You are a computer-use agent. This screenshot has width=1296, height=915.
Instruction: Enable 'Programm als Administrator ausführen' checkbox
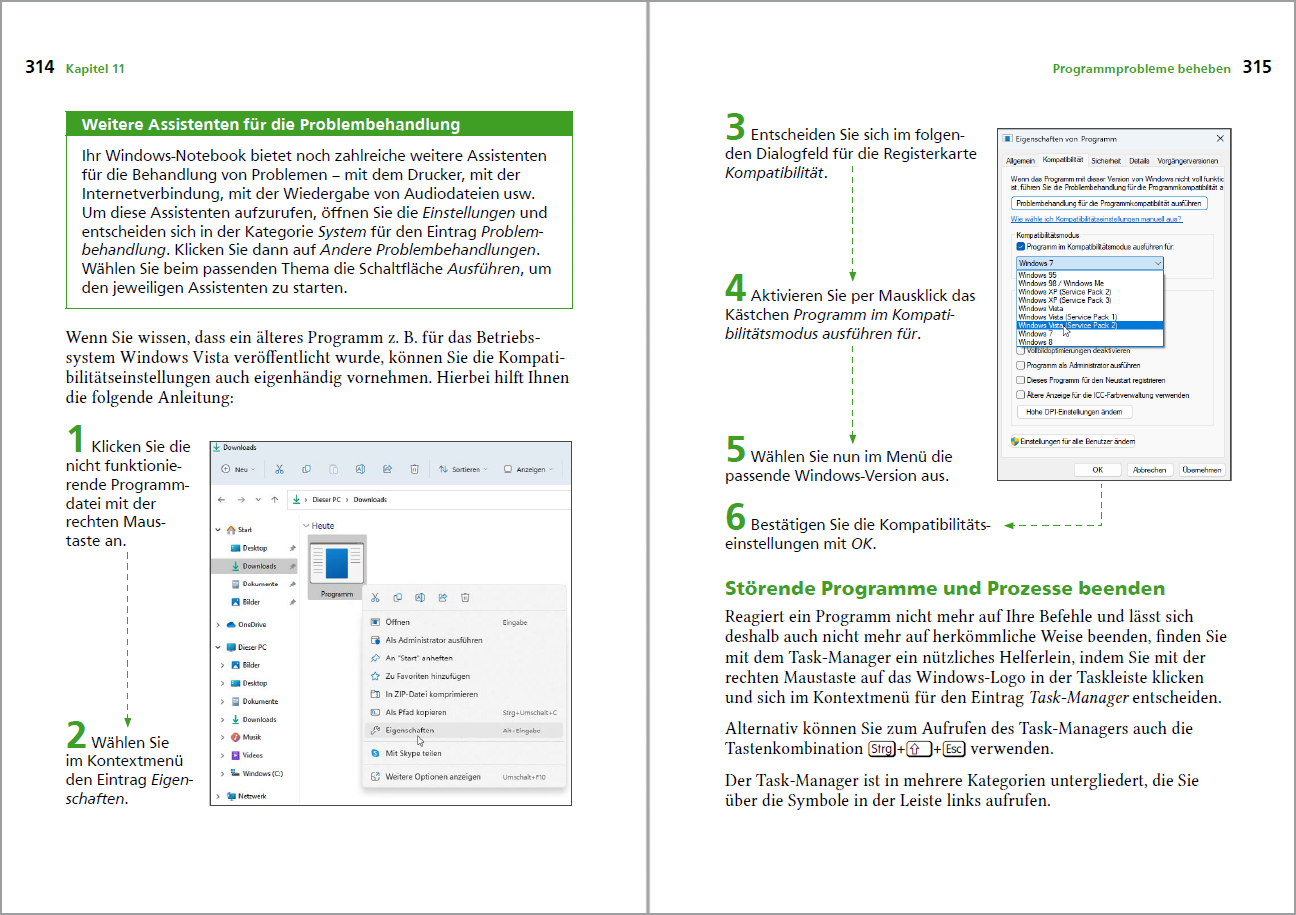[1020, 365]
